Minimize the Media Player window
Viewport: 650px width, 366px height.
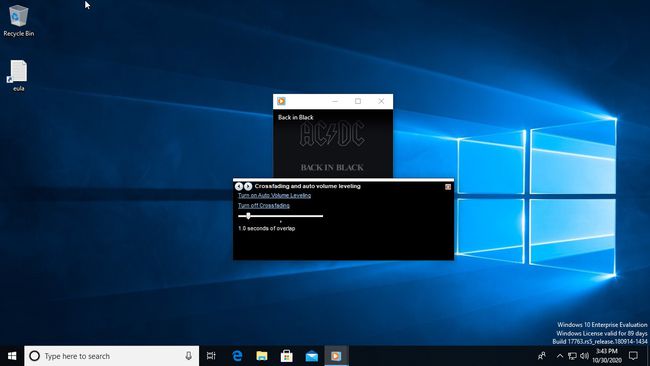335,101
